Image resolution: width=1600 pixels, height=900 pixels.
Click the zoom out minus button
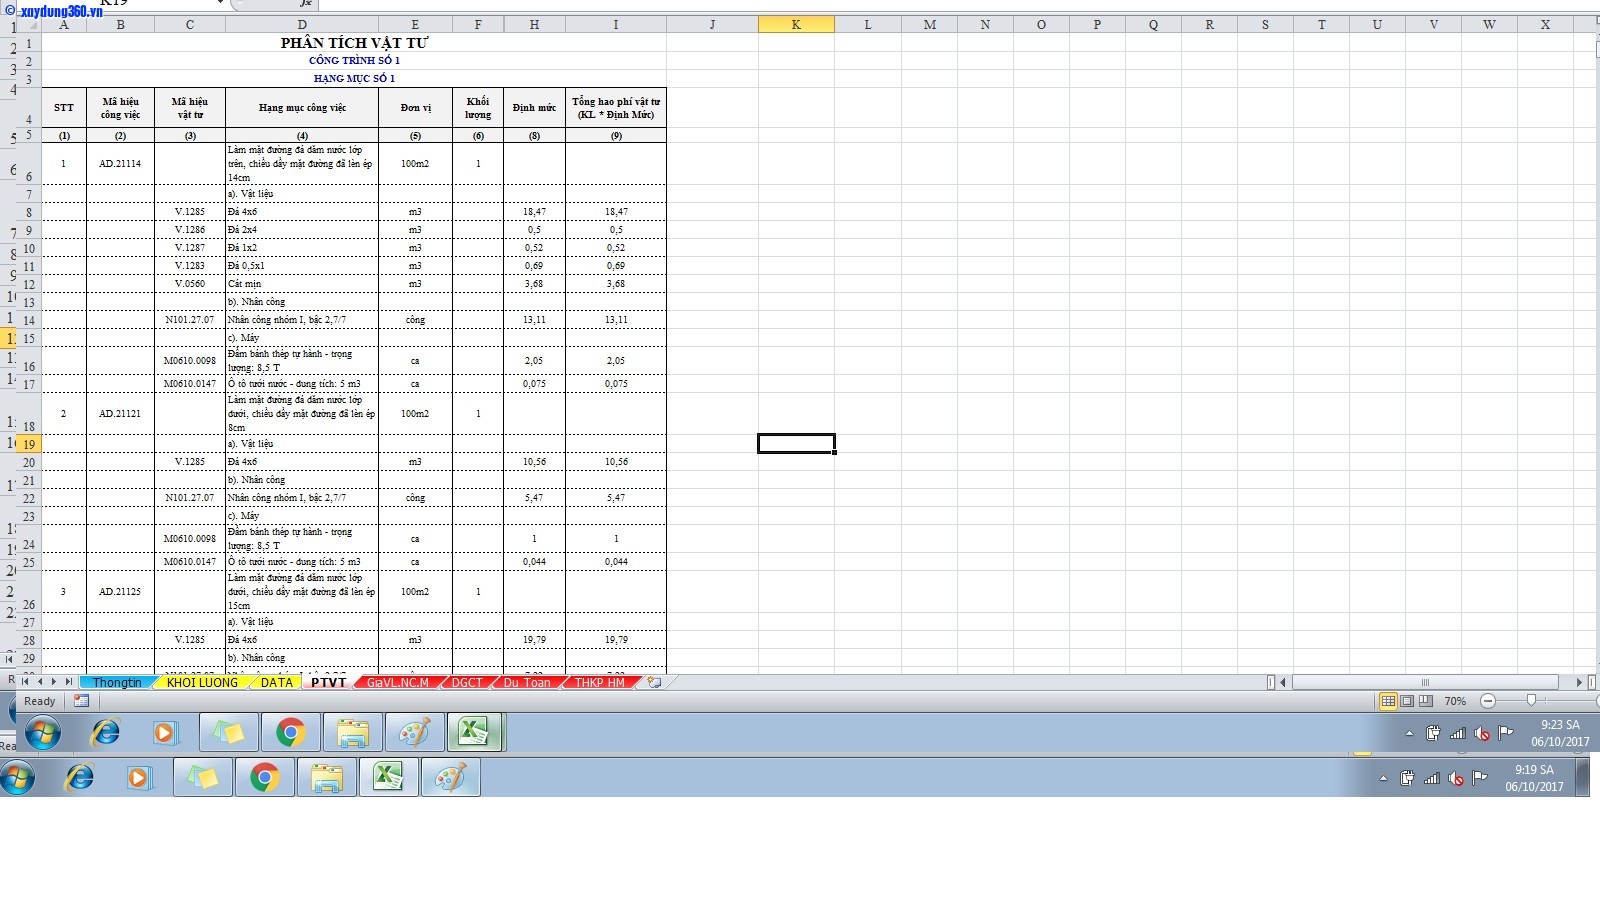1488,701
